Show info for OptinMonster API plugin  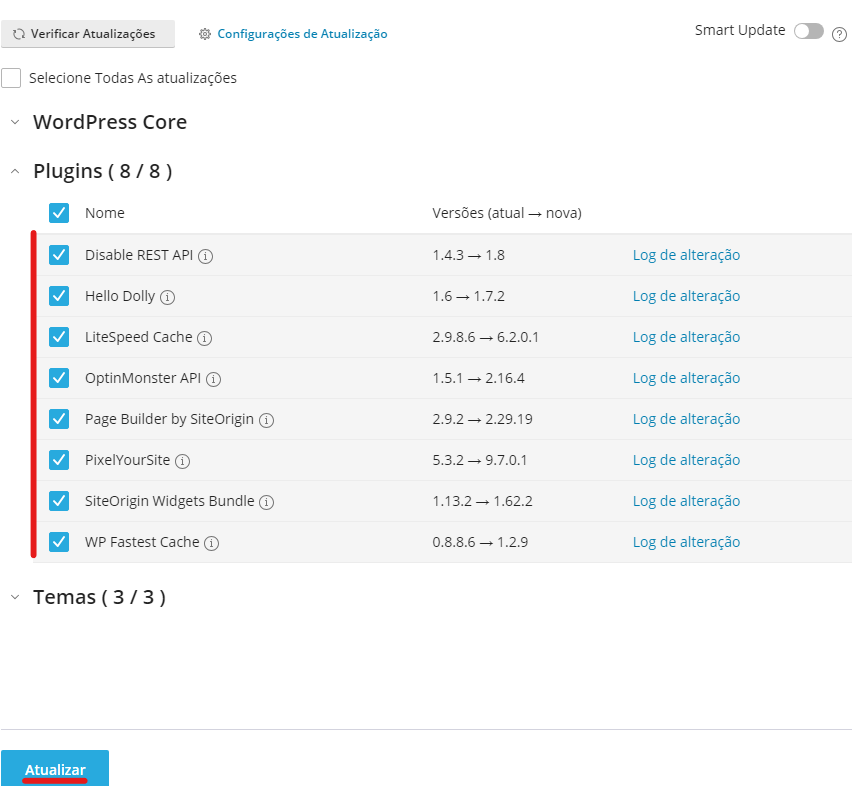click(x=214, y=379)
